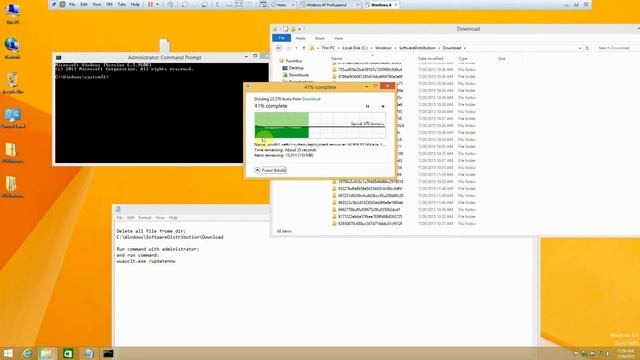Expand the address bar history dropdown
This screenshot has height=360, width=640.
click(x=580, y=48)
